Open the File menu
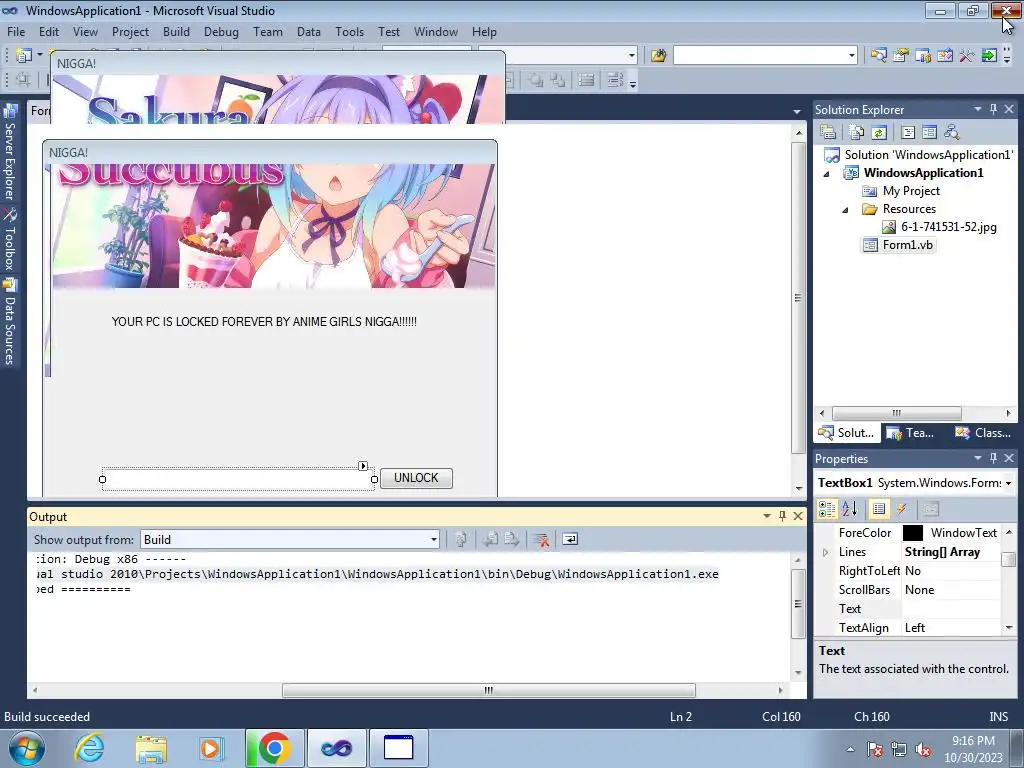This screenshot has width=1024, height=768. click(16, 31)
